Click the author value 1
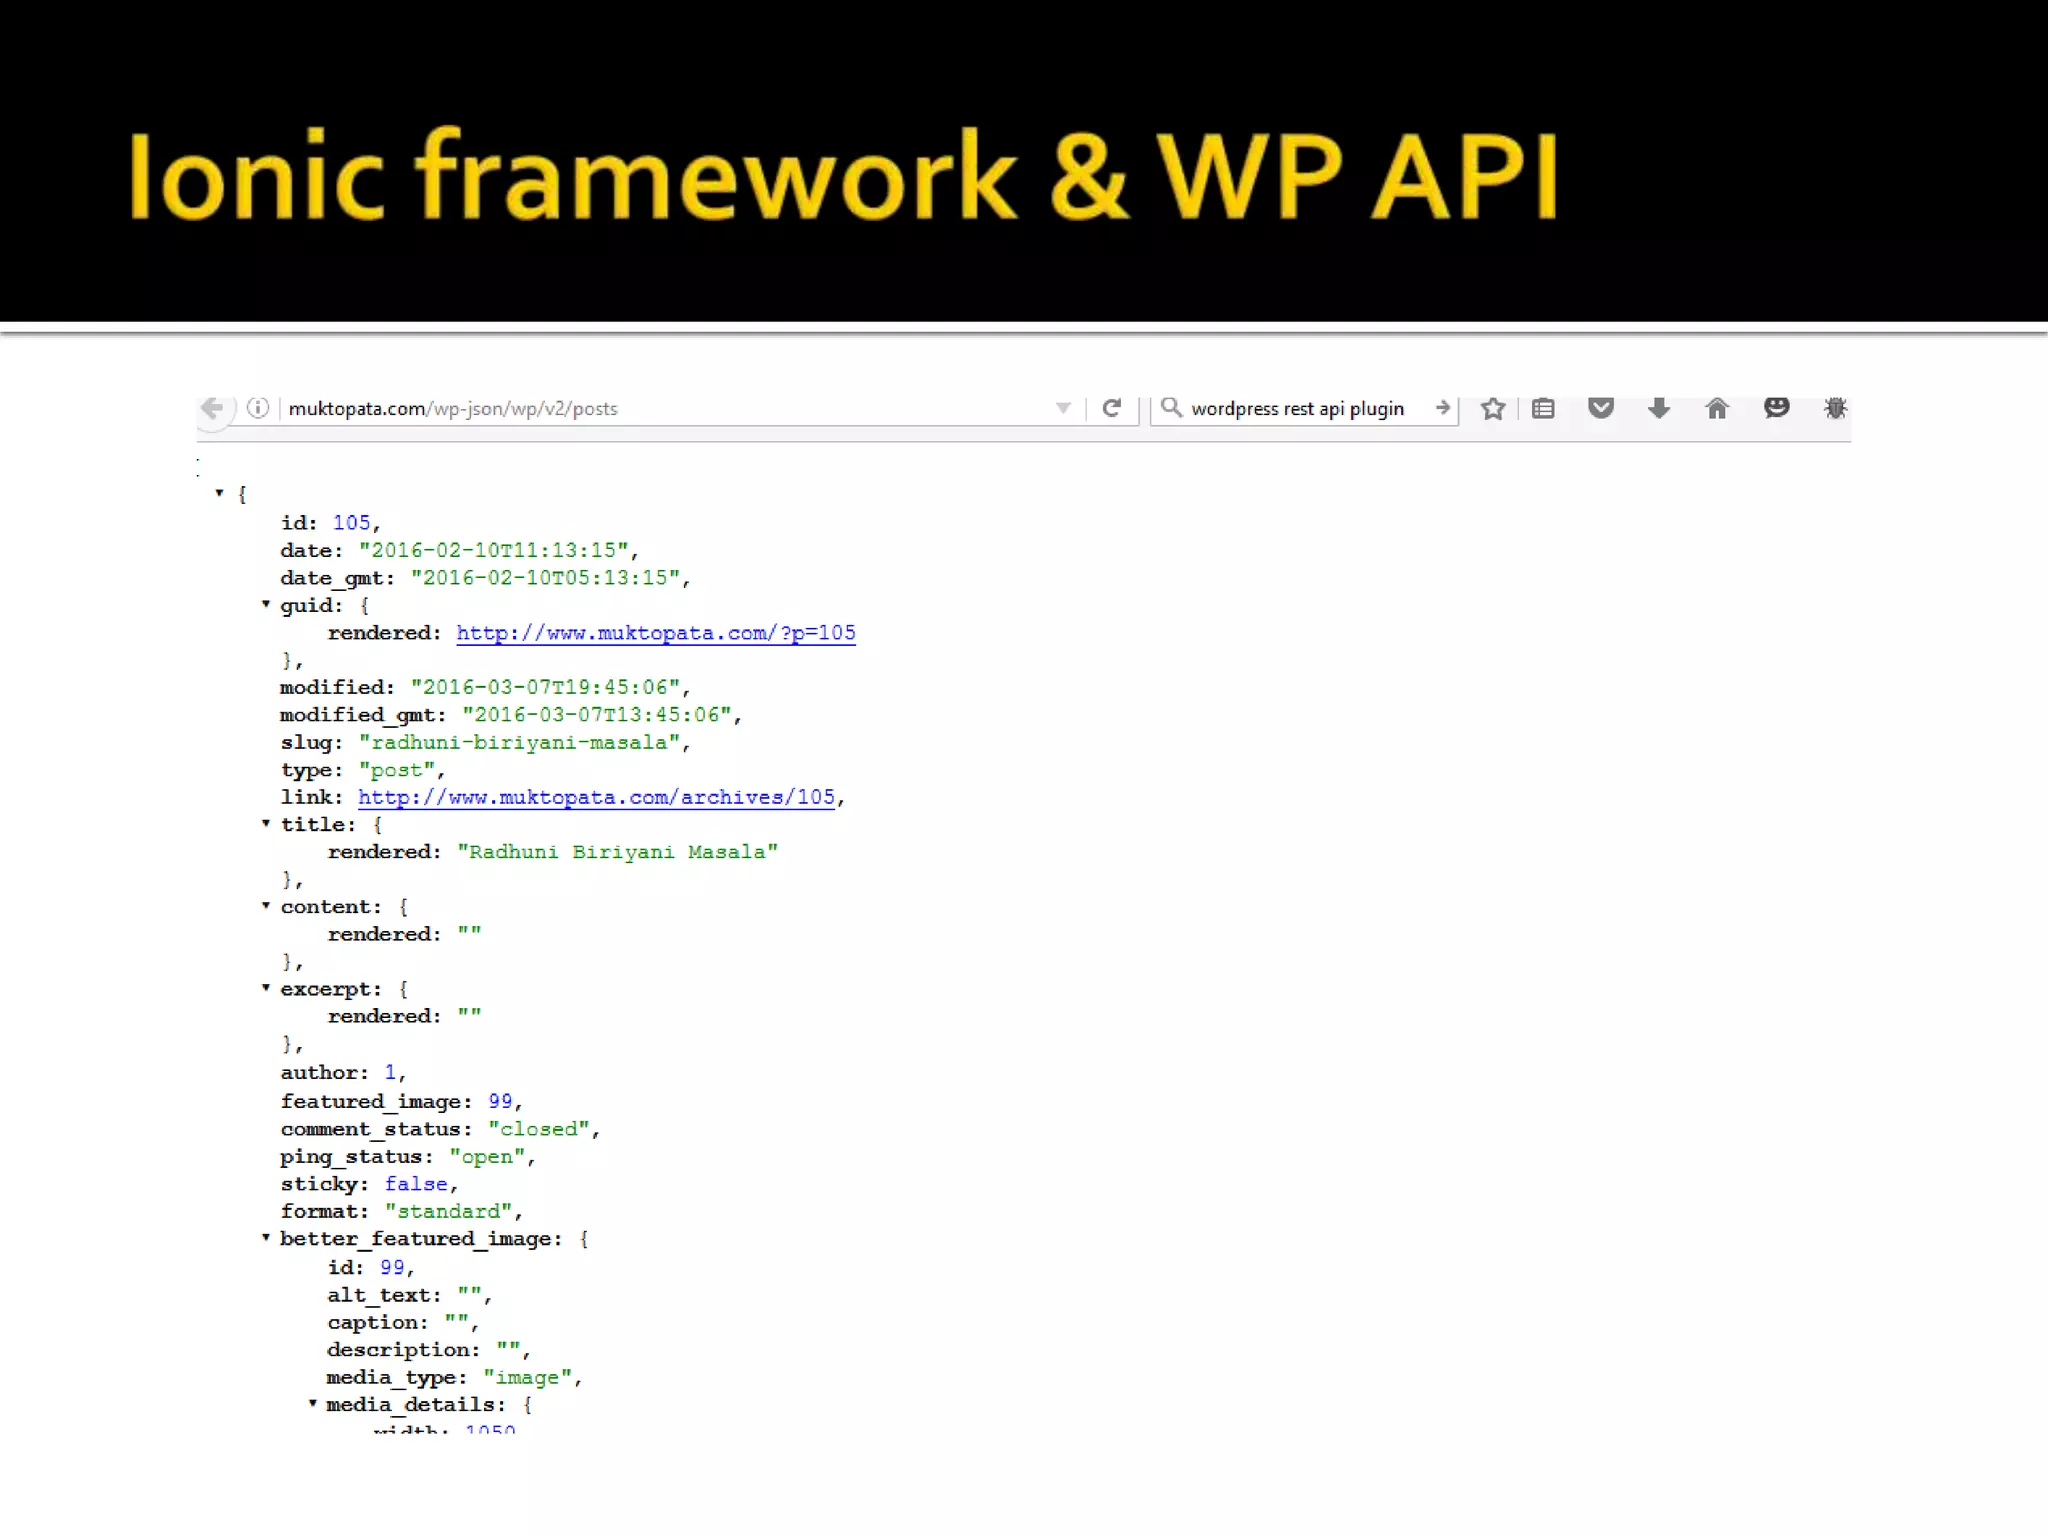Screen dimensions: 2048x1536 390,1072
